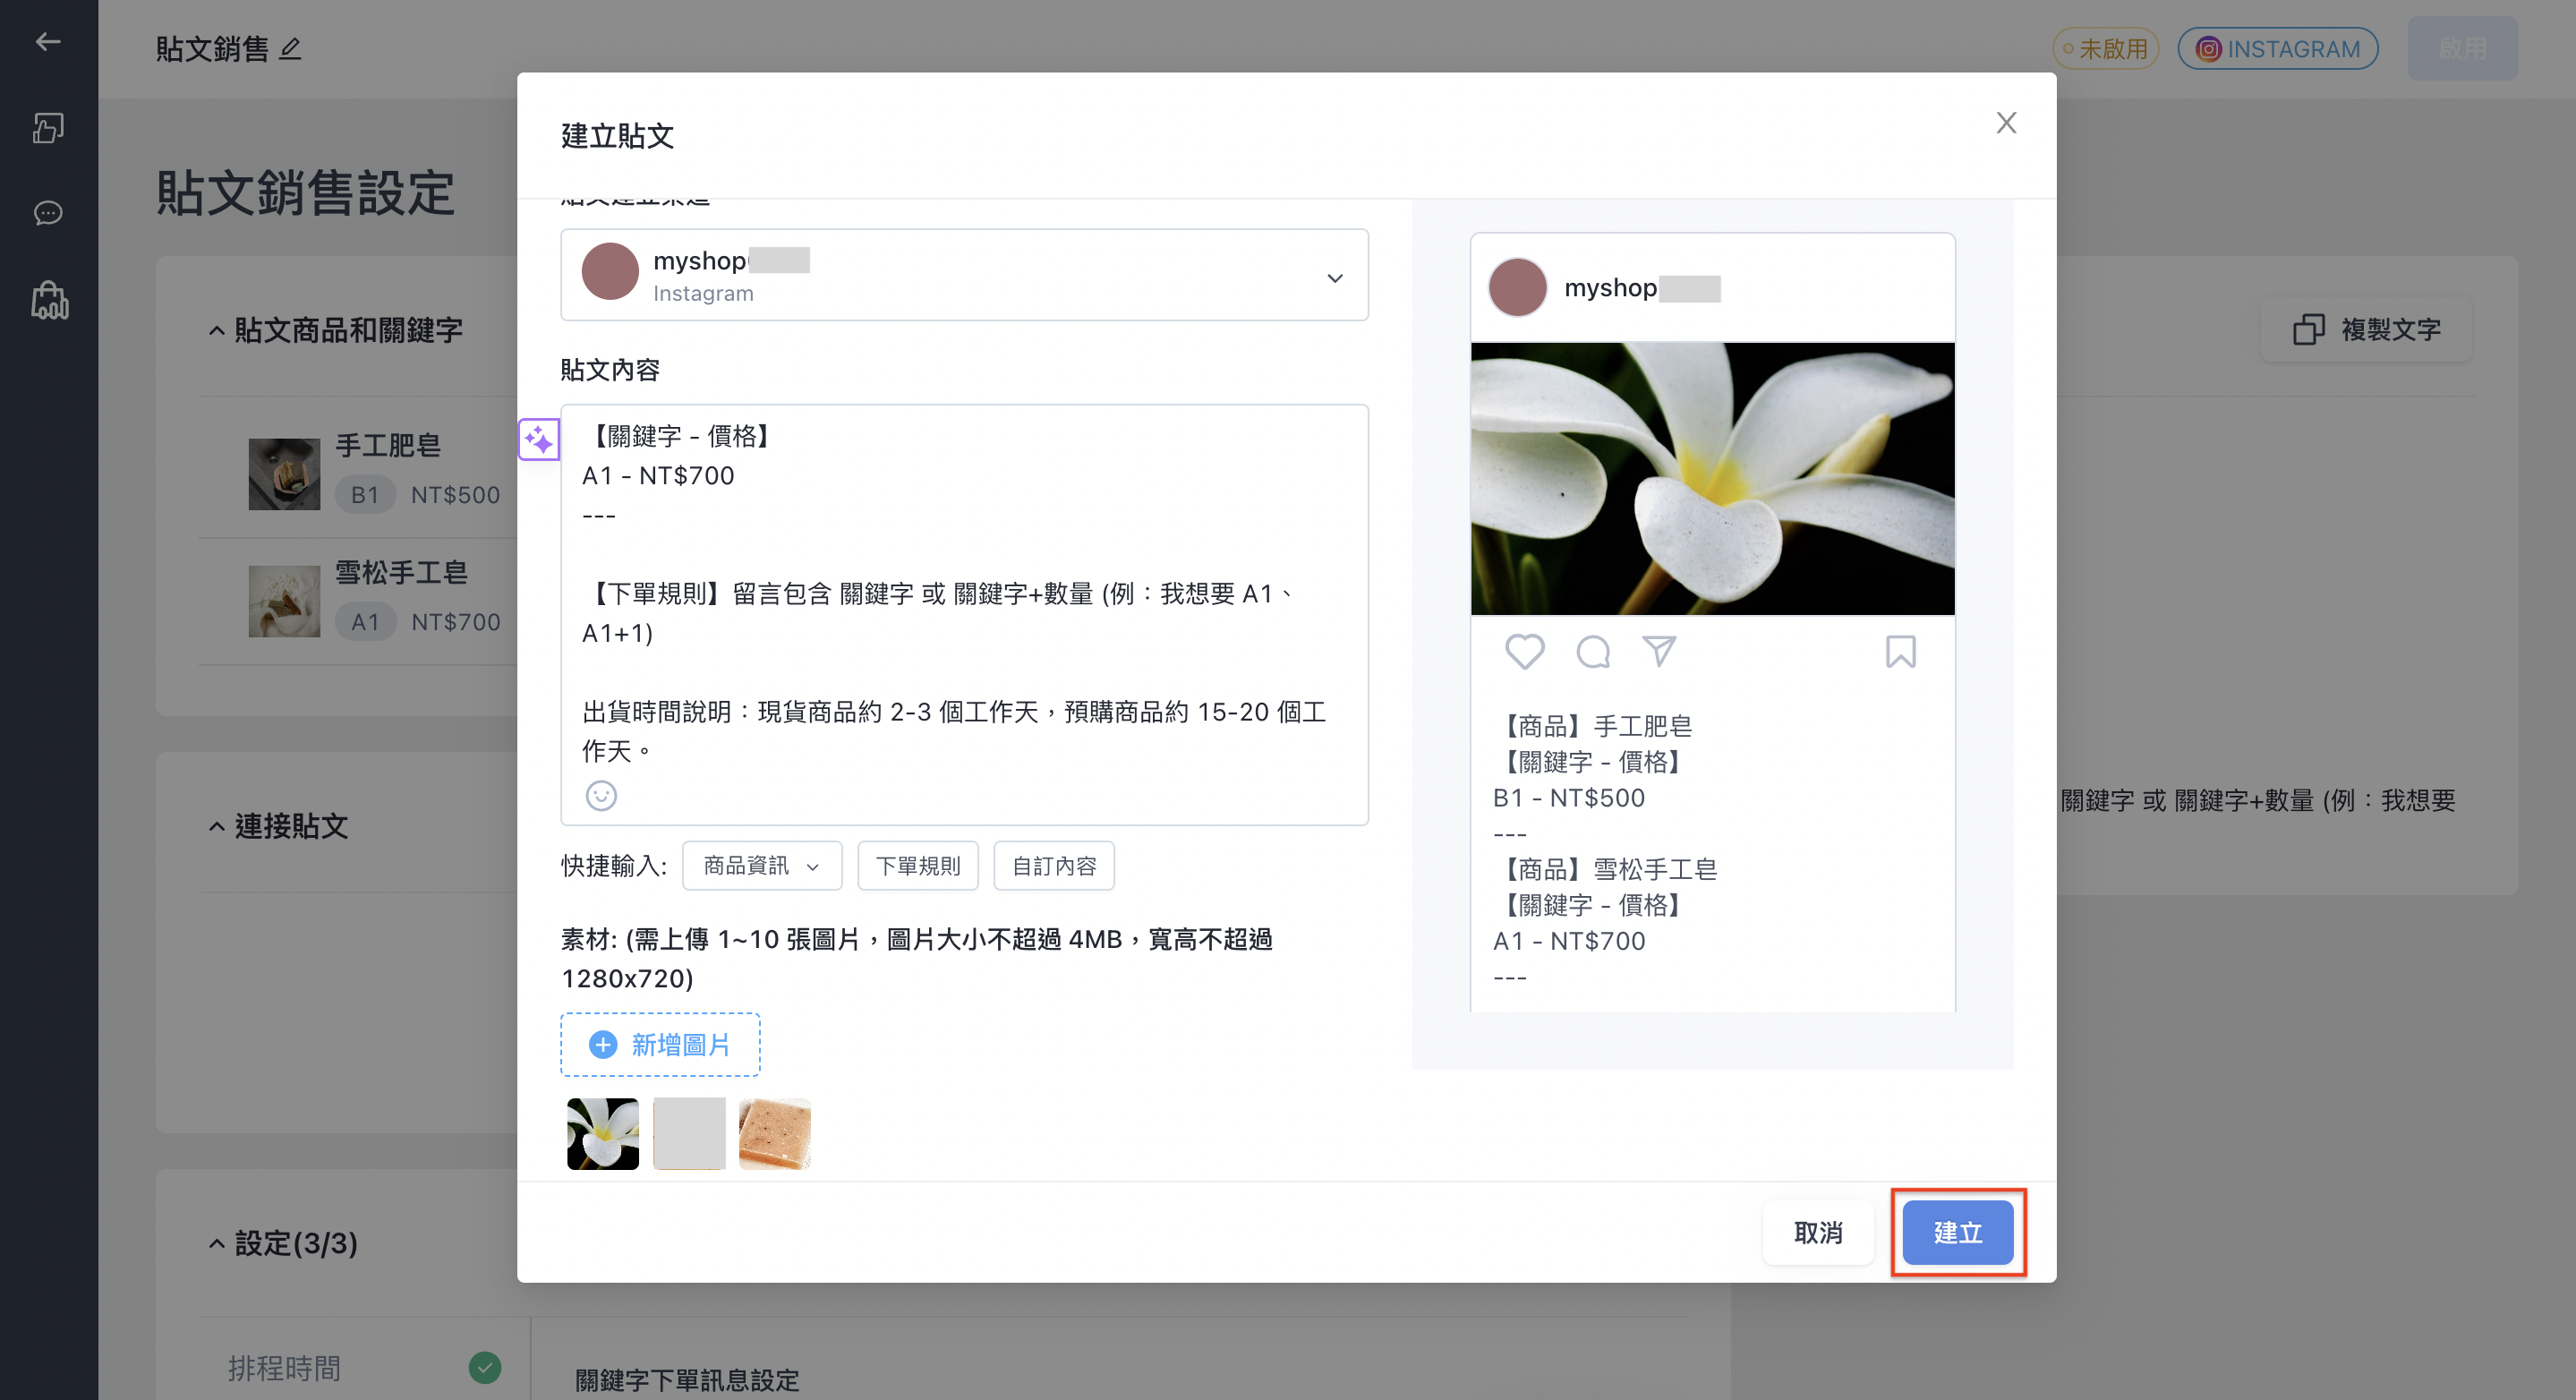The image size is (2576, 1400).
Task: Click the myshop avatar in the post preview
Action: pyautogui.click(x=1517, y=287)
